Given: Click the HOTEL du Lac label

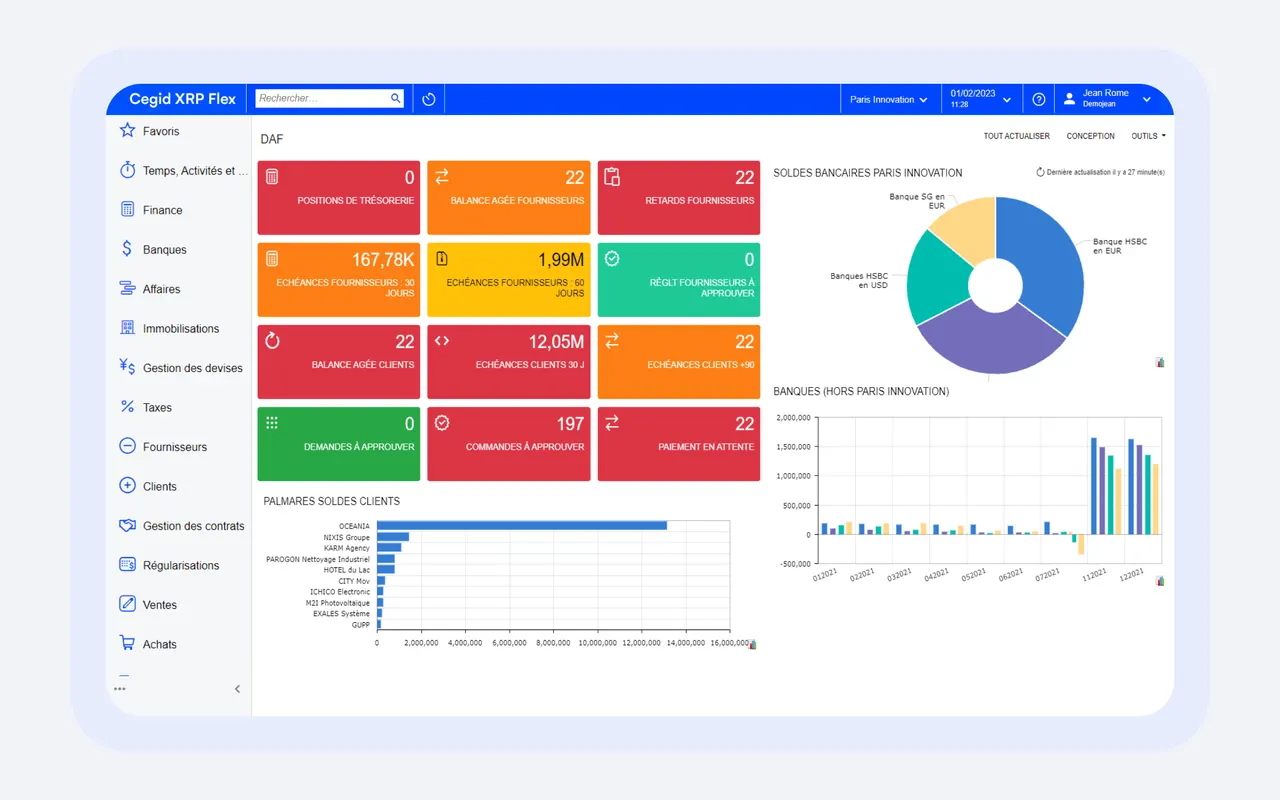Looking at the screenshot, I should [x=347, y=570].
